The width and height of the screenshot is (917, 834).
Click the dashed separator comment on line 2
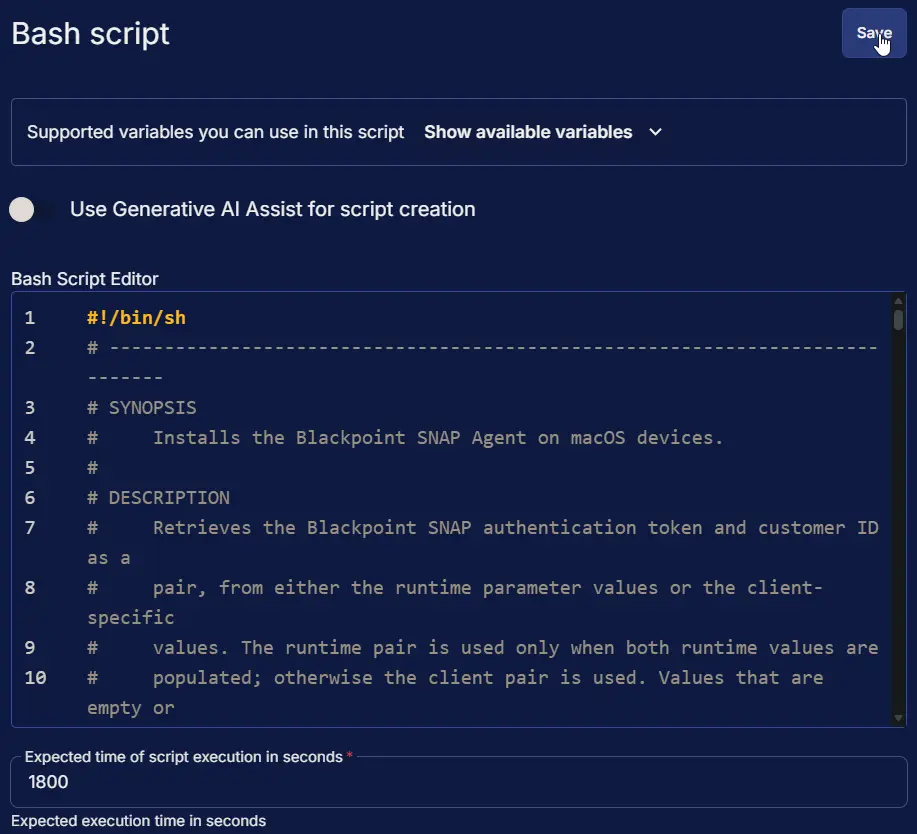pyautogui.click(x=482, y=363)
